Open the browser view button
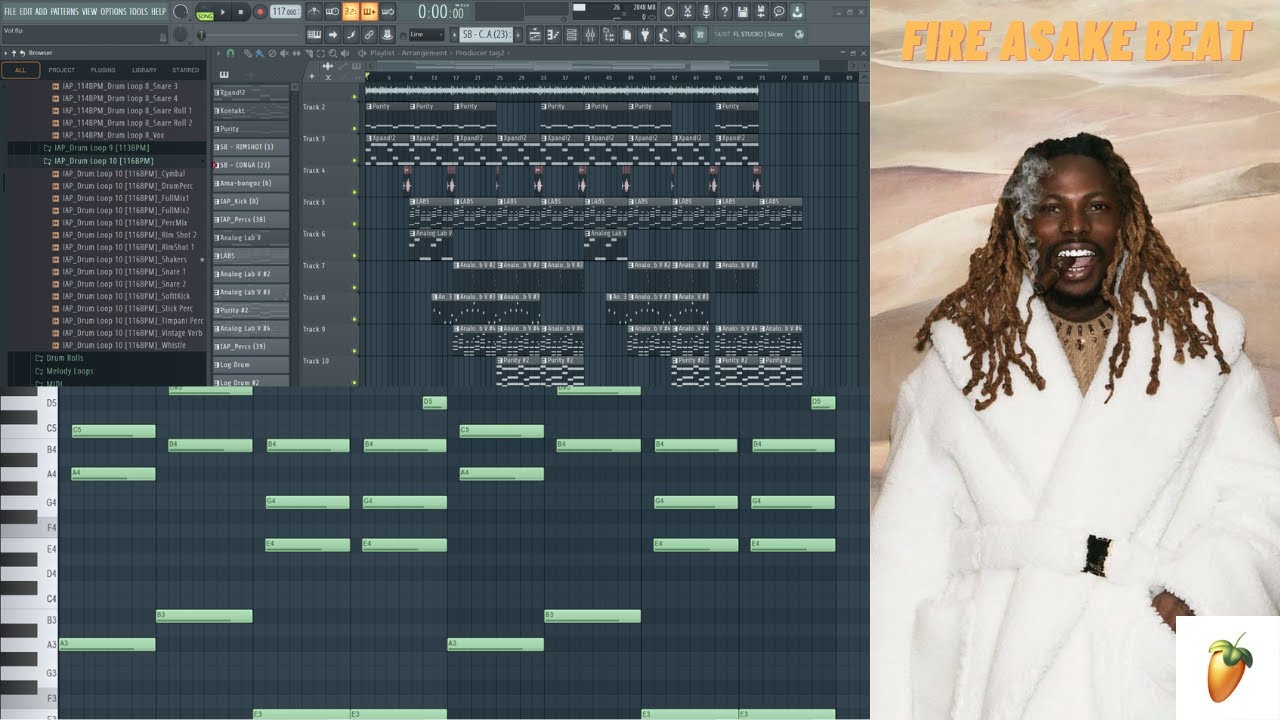 tap(608, 35)
